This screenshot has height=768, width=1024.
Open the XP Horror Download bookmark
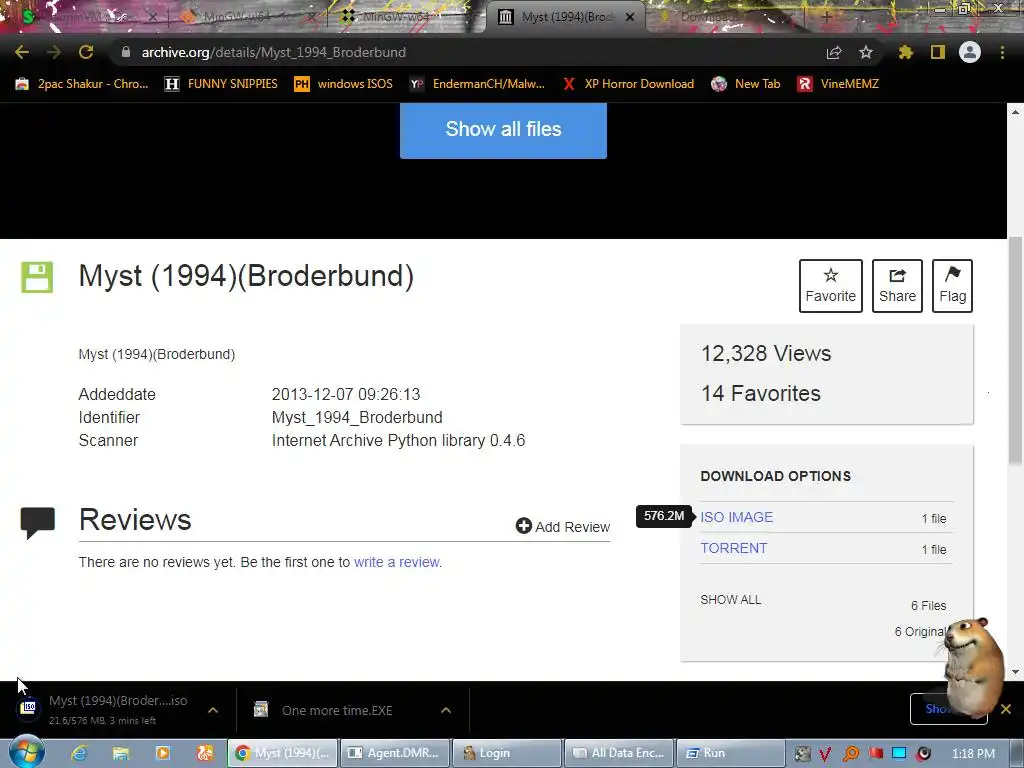pyautogui.click(x=628, y=84)
